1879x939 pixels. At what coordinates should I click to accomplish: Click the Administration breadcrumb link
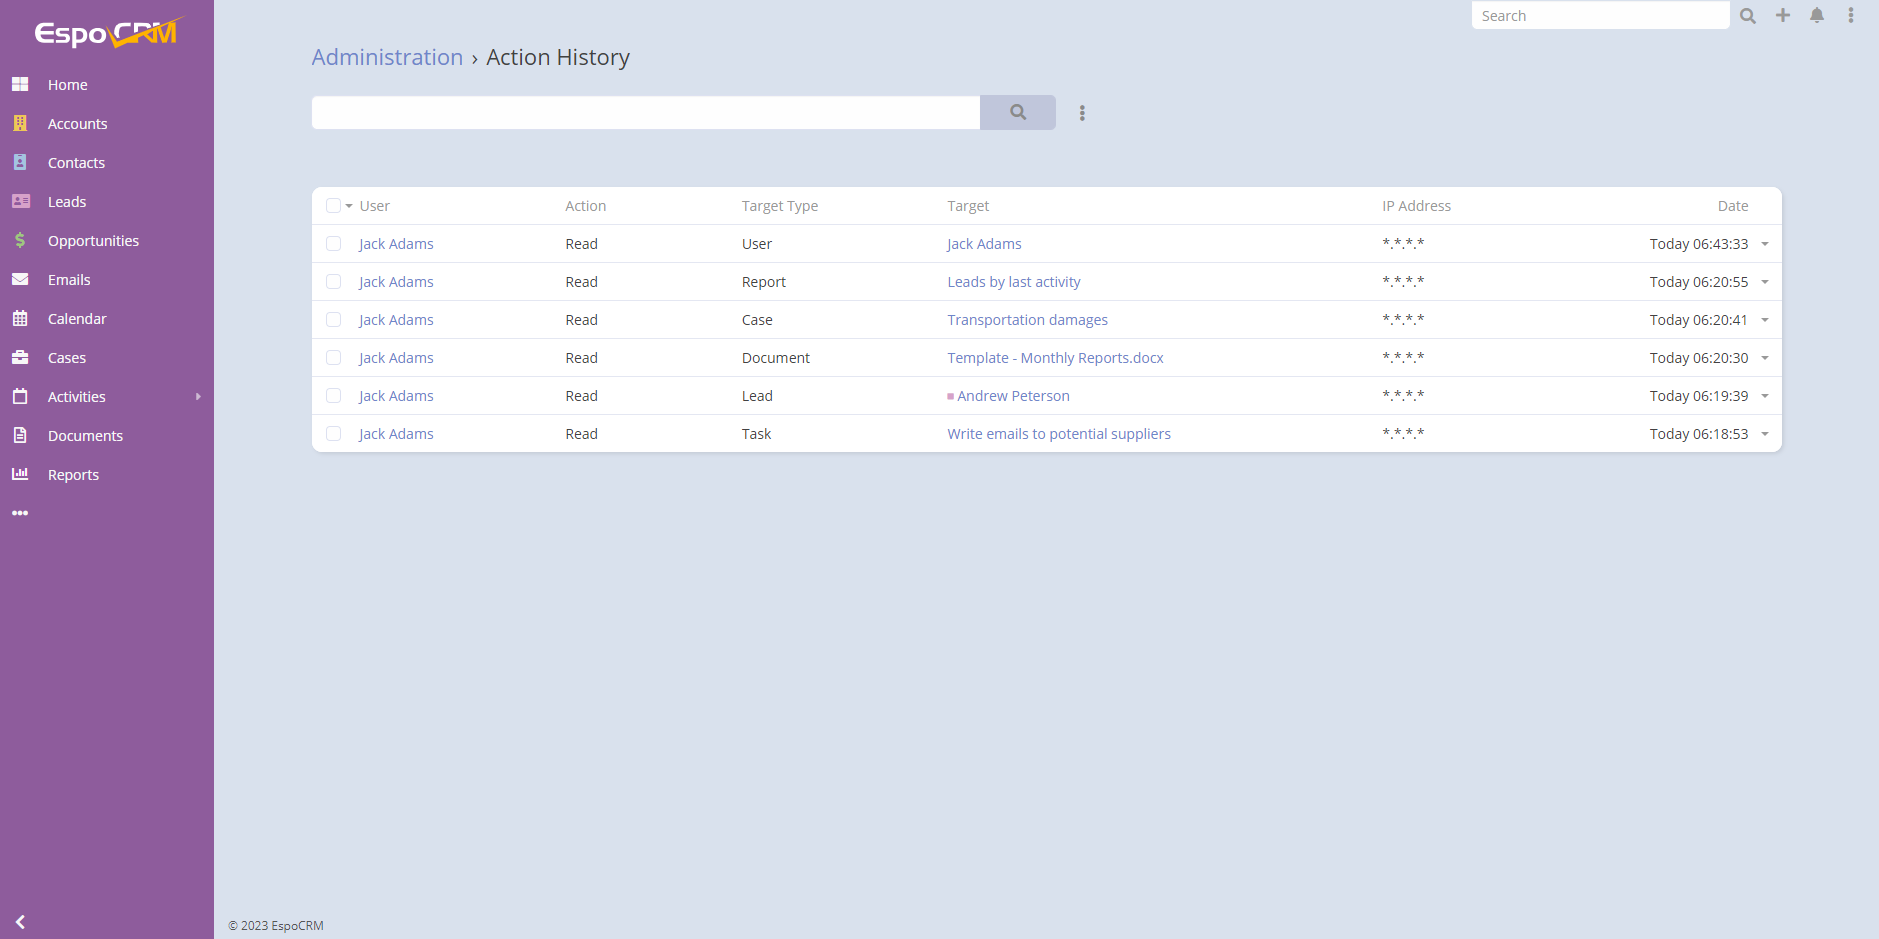387,57
